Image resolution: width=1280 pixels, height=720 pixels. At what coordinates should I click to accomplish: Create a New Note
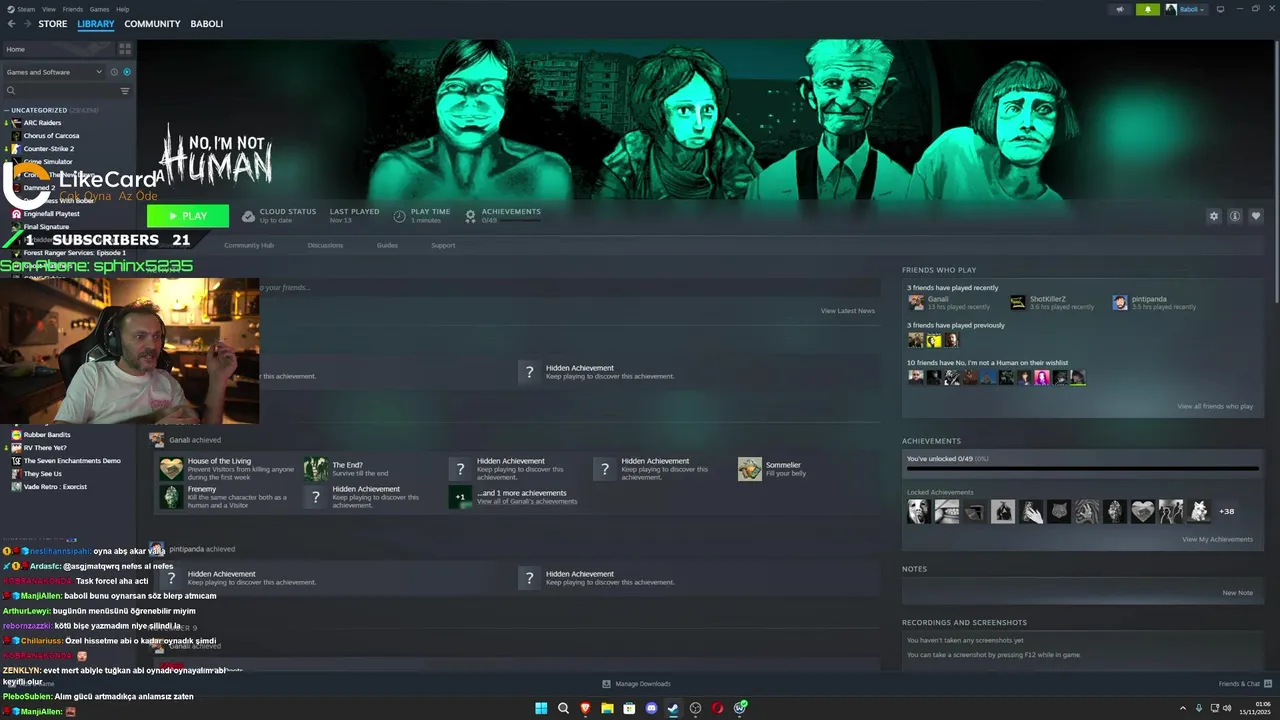click(1237, 593)
